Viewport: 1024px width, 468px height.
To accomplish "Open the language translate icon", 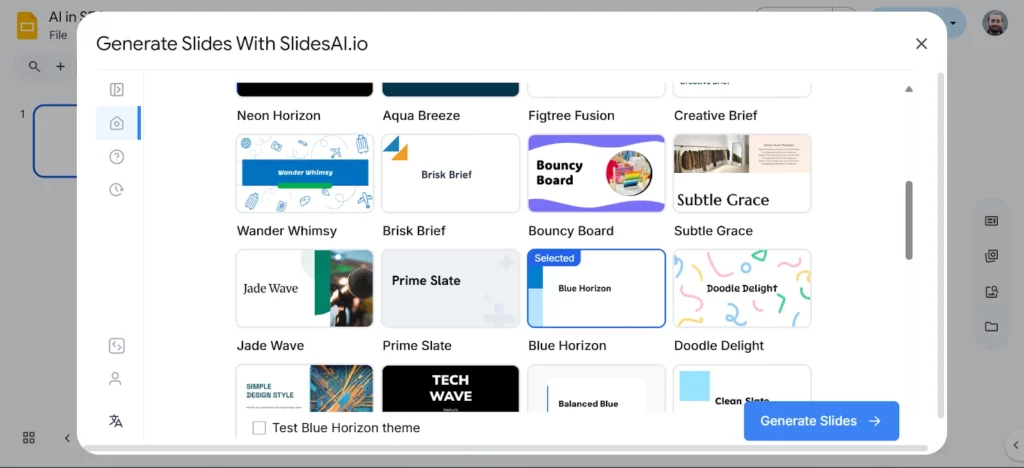I will 116,421.
